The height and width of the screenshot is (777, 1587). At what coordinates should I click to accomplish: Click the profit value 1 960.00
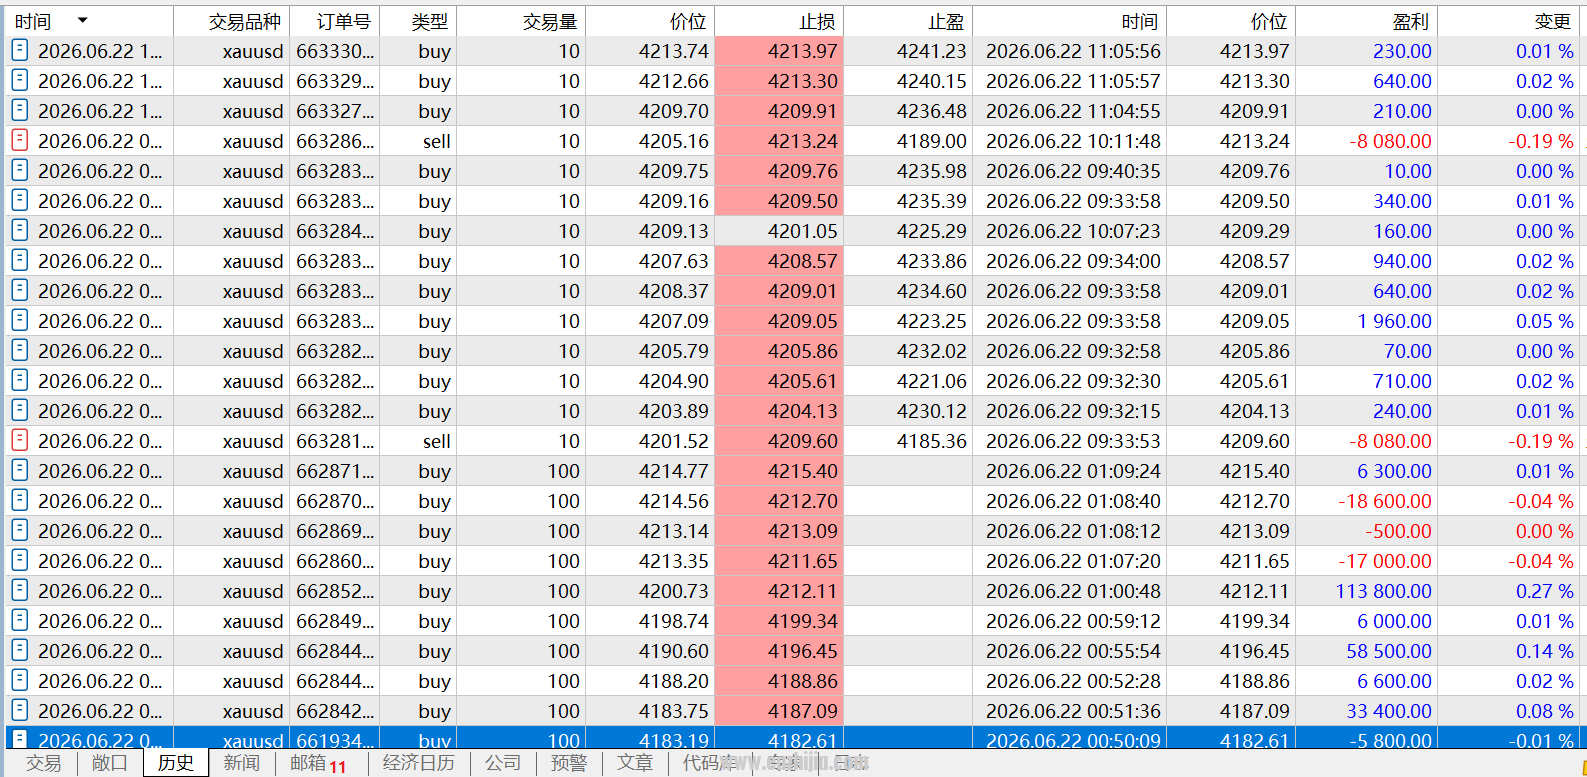click(x=1394, y=321)
